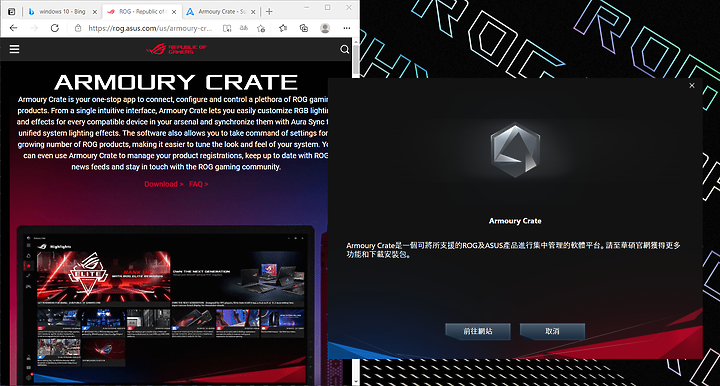Close the Edge browser window
This screenshot has height=386, width=720.
[x=349, y=8]
